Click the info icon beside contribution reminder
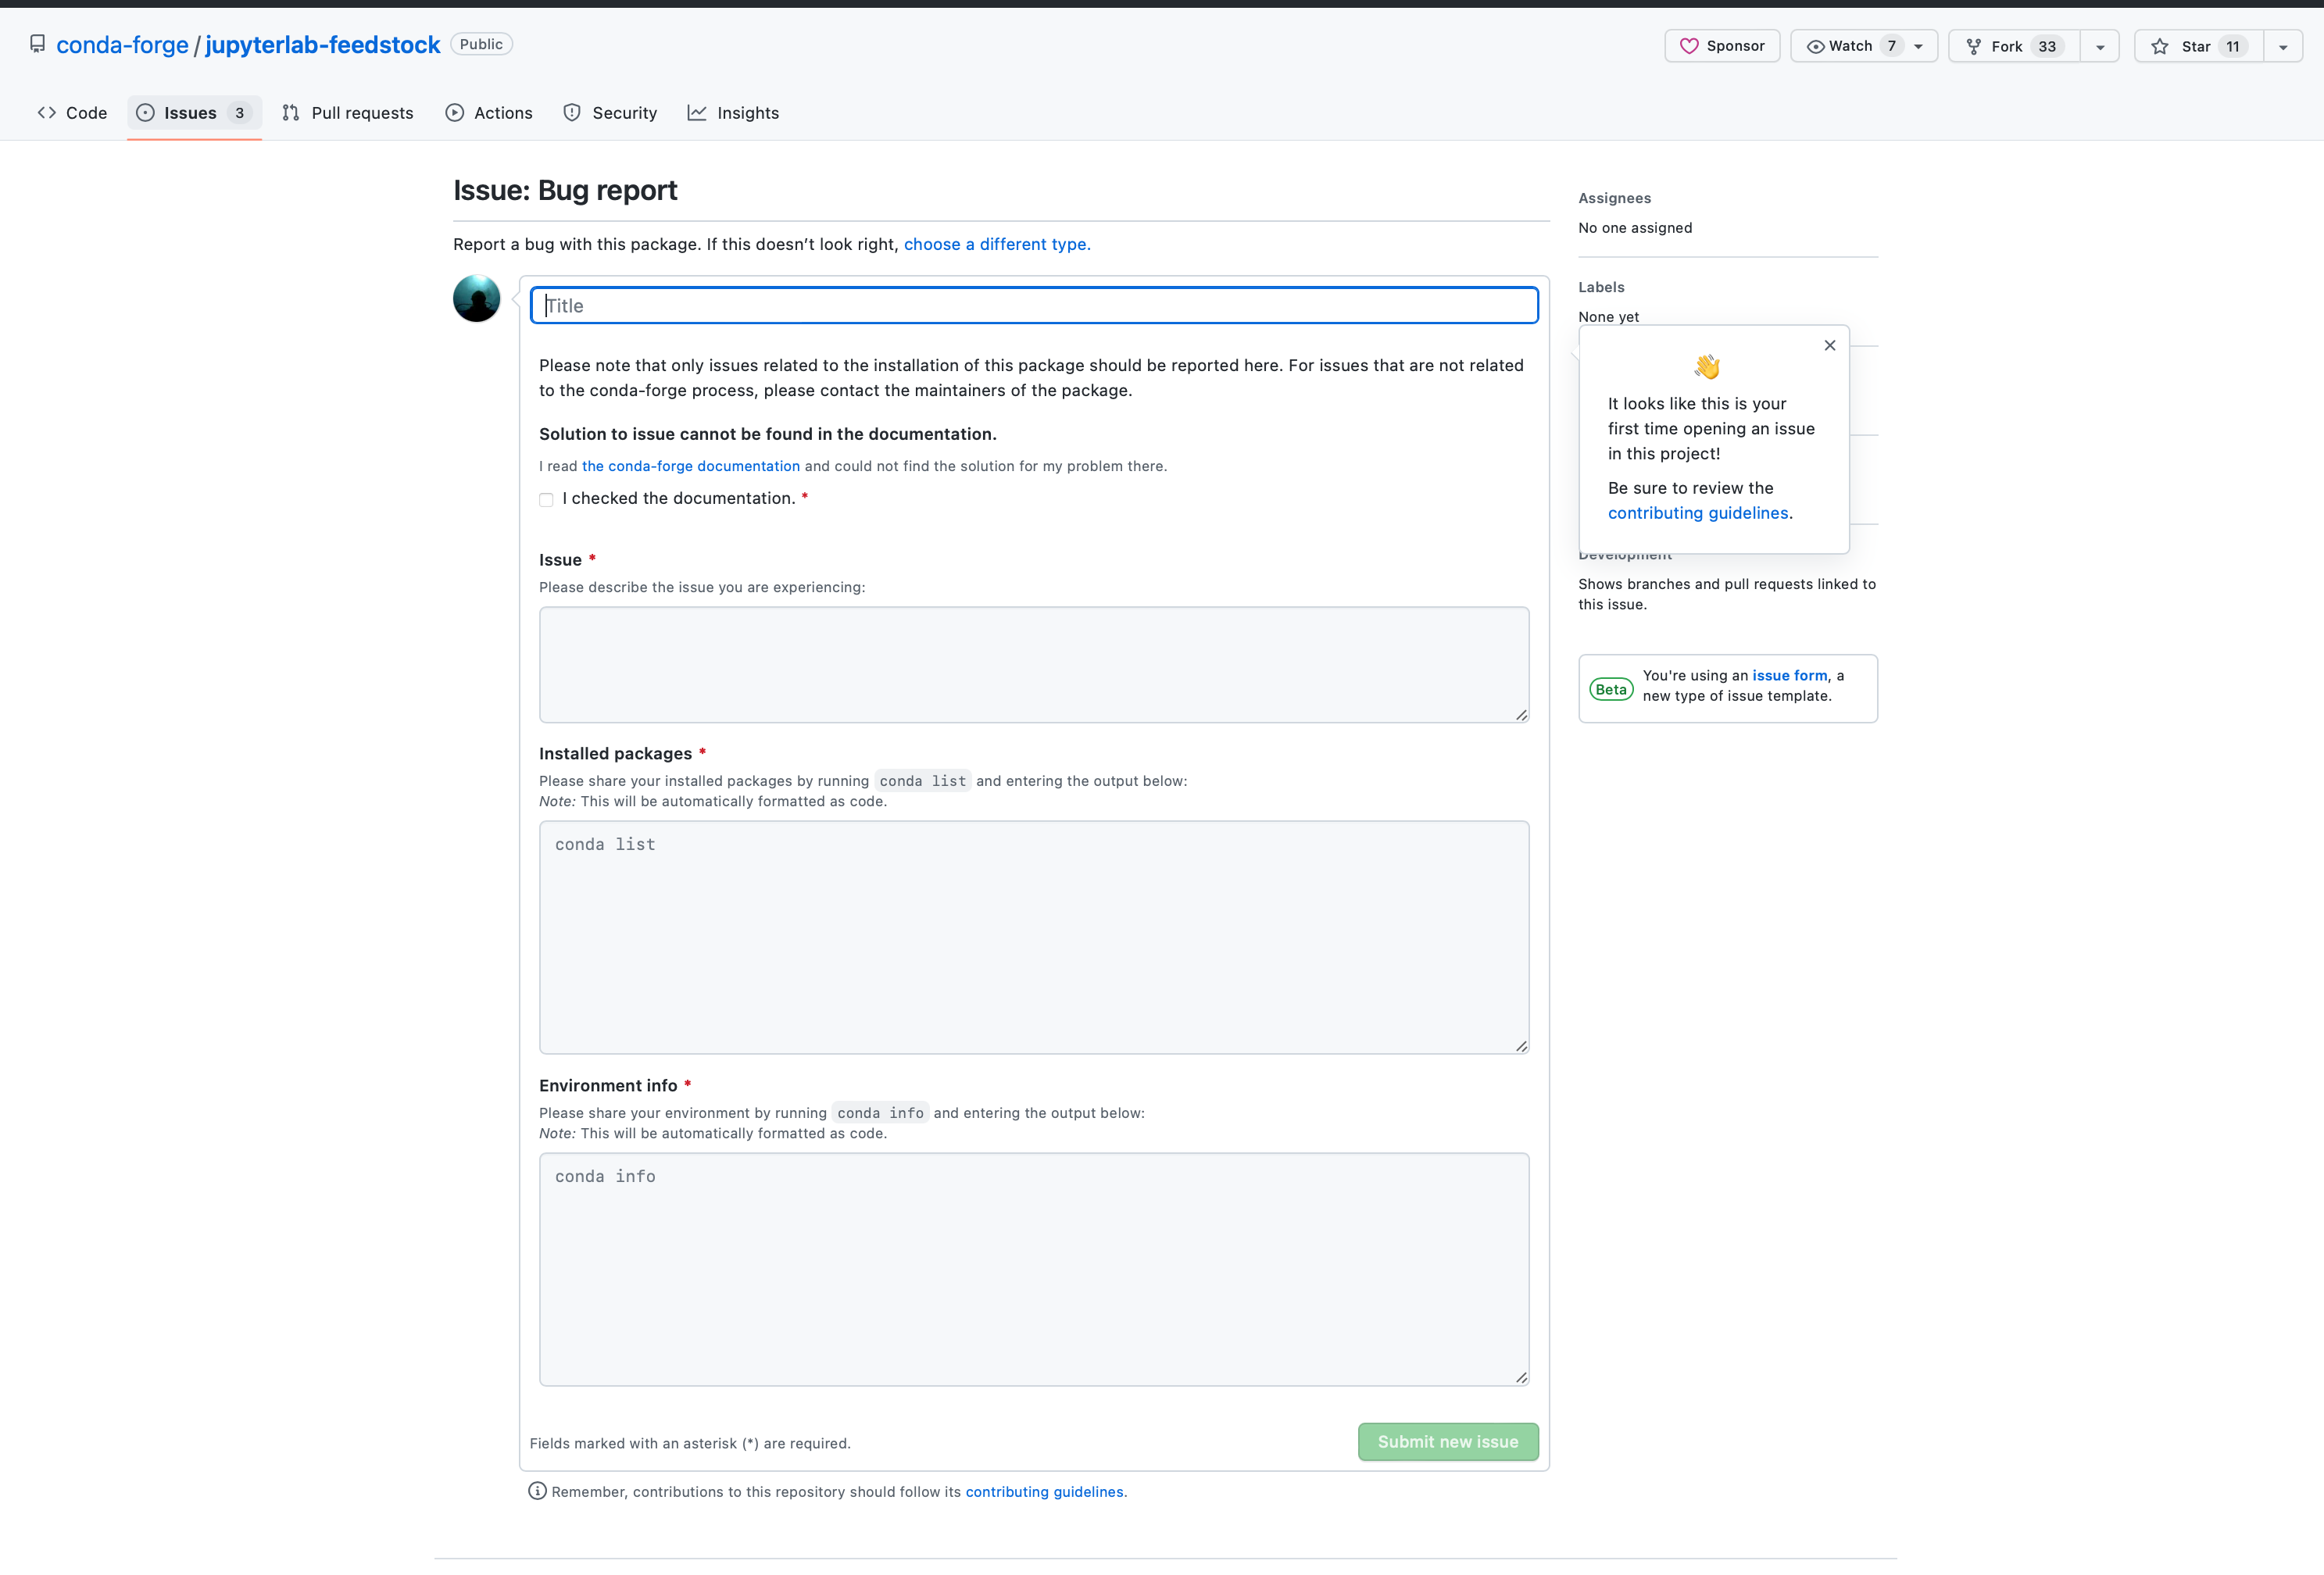 coord(537,1490)
